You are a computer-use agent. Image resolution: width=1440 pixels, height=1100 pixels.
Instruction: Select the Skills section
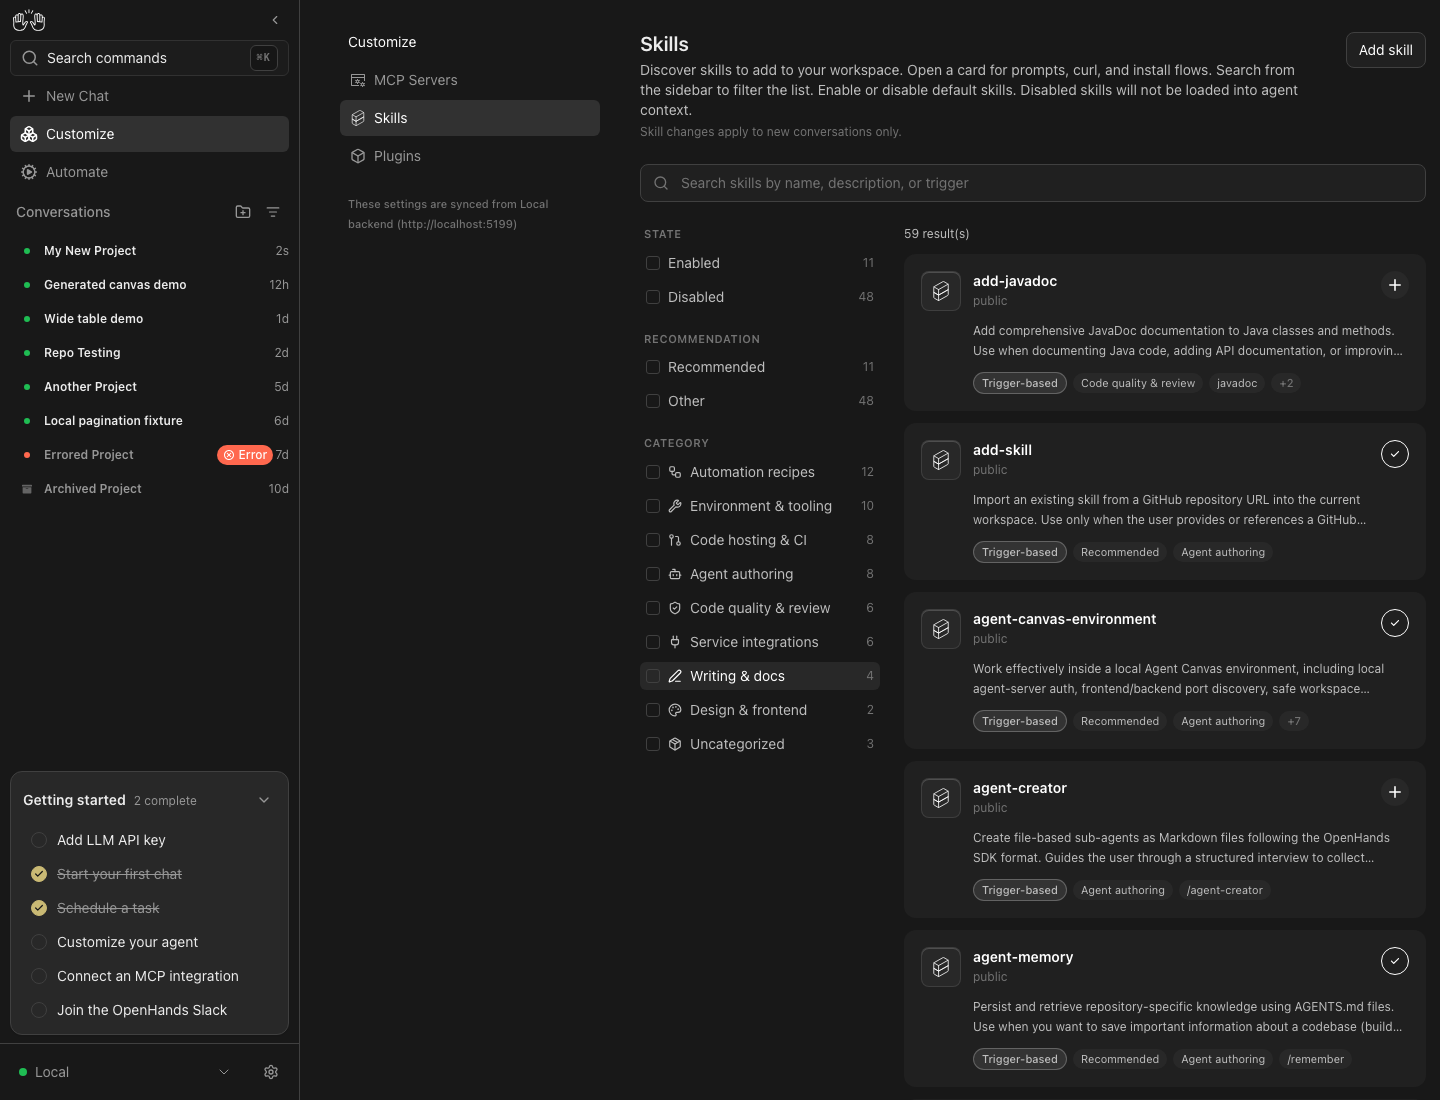tap(470, 118)
